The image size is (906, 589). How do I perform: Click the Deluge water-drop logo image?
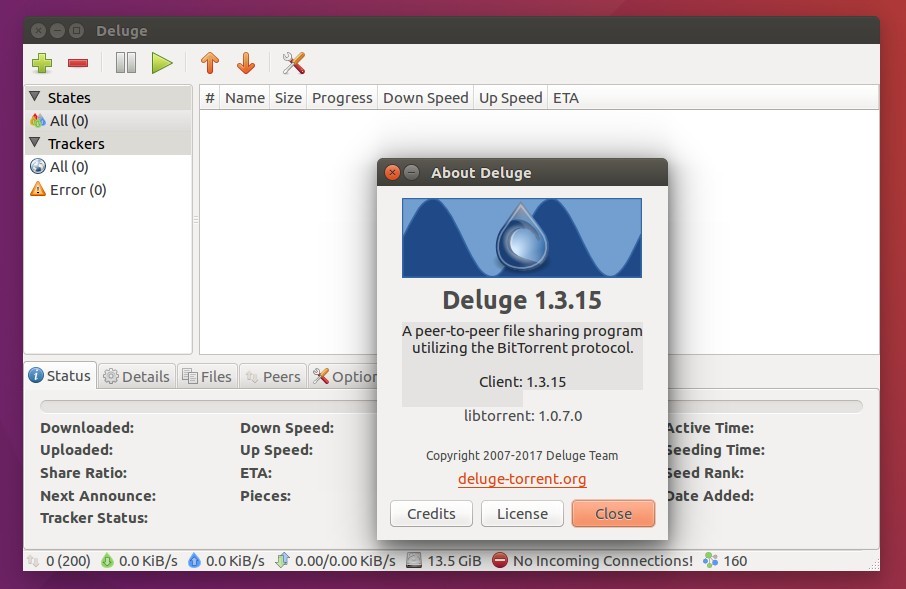point(522,238)
